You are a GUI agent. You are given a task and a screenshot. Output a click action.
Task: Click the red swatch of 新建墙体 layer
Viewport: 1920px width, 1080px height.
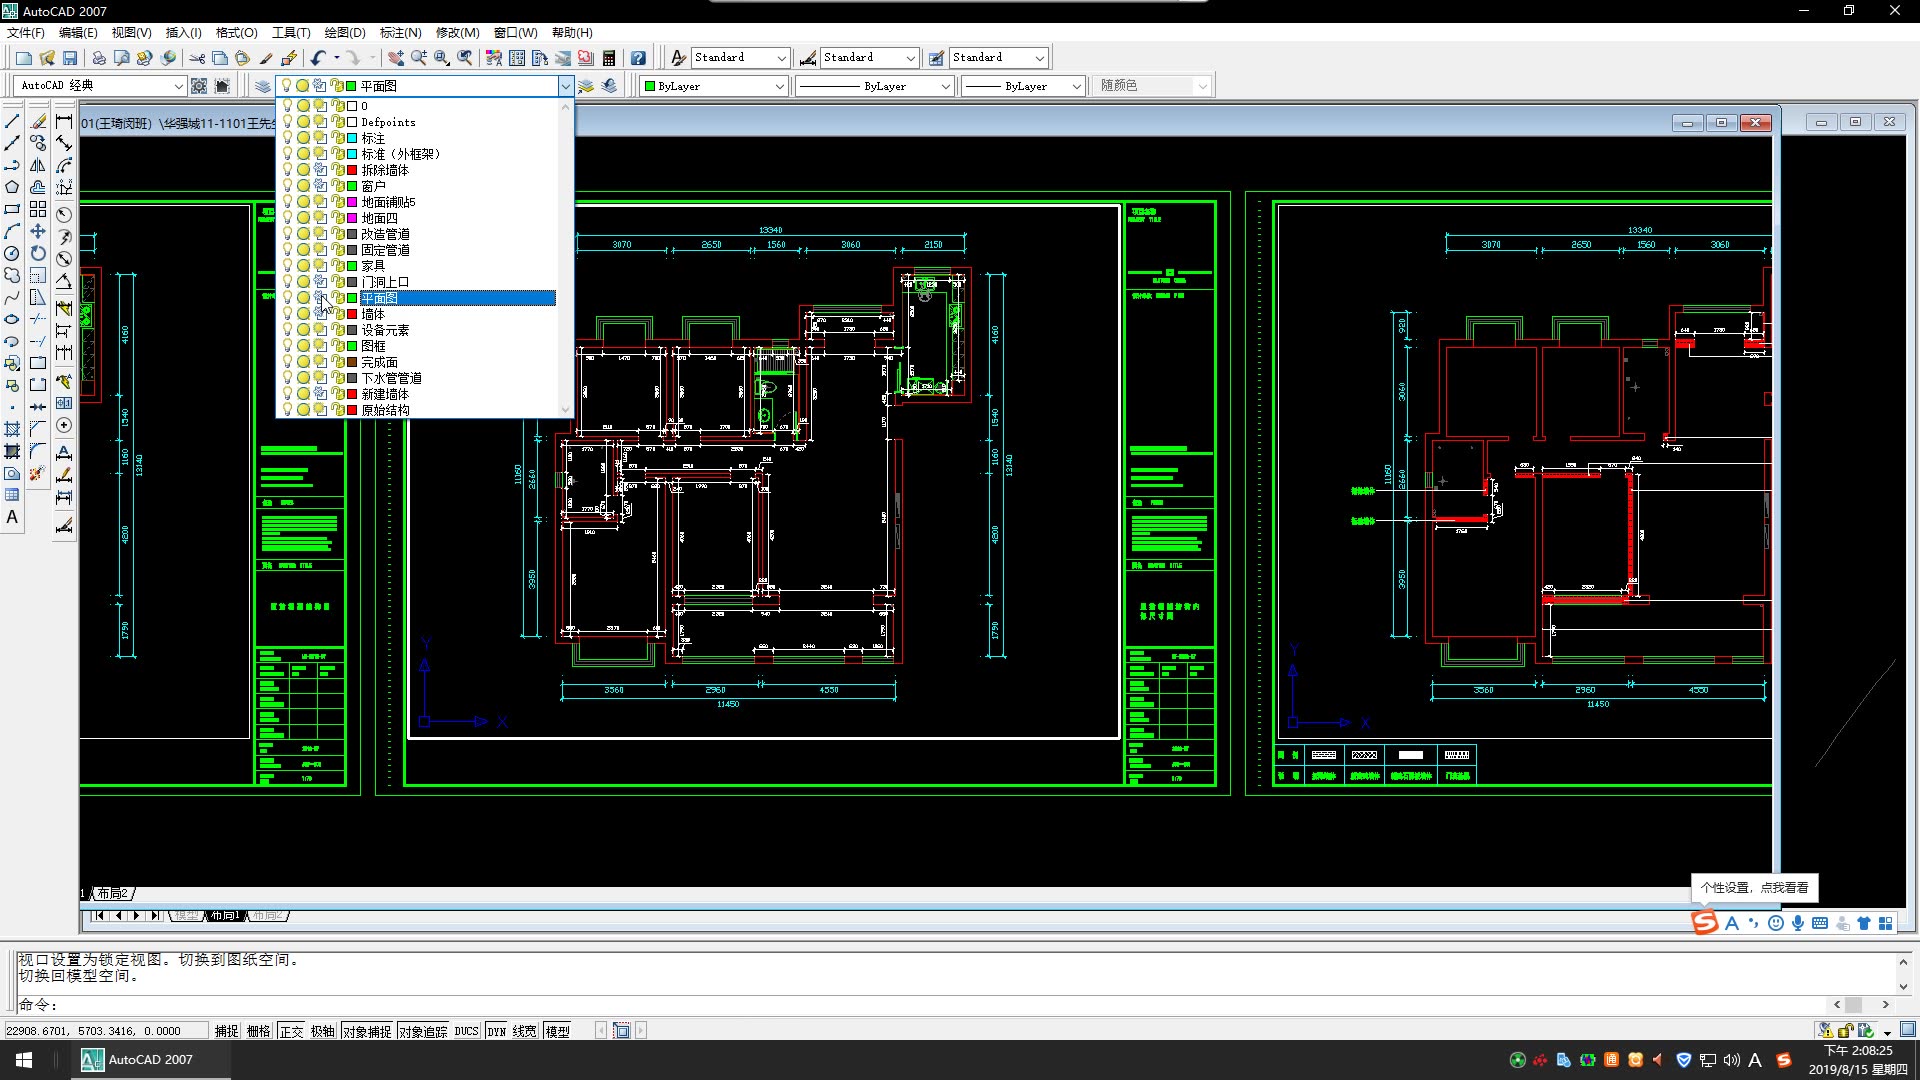(352, 394)
